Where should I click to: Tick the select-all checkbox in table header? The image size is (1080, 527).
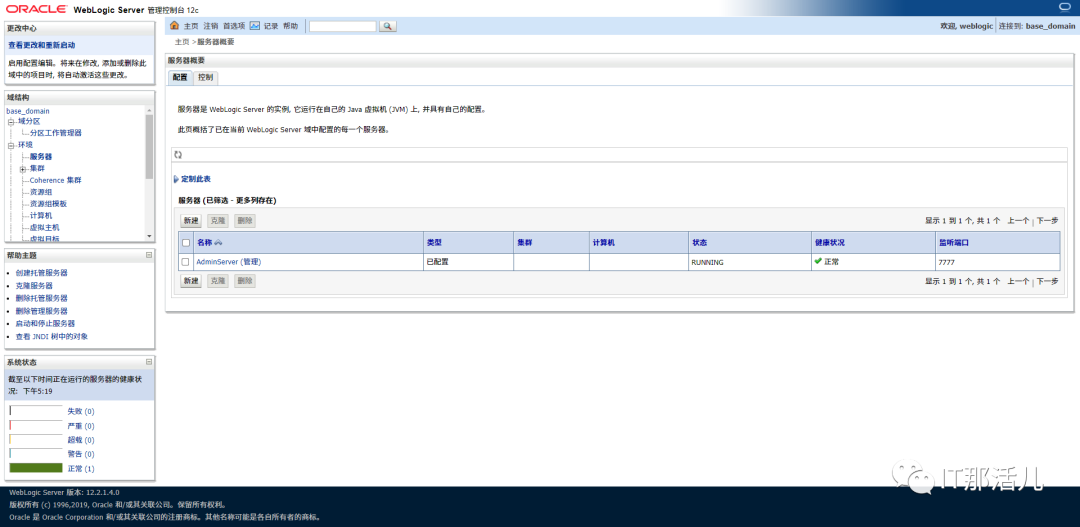(x=185, y=242)
